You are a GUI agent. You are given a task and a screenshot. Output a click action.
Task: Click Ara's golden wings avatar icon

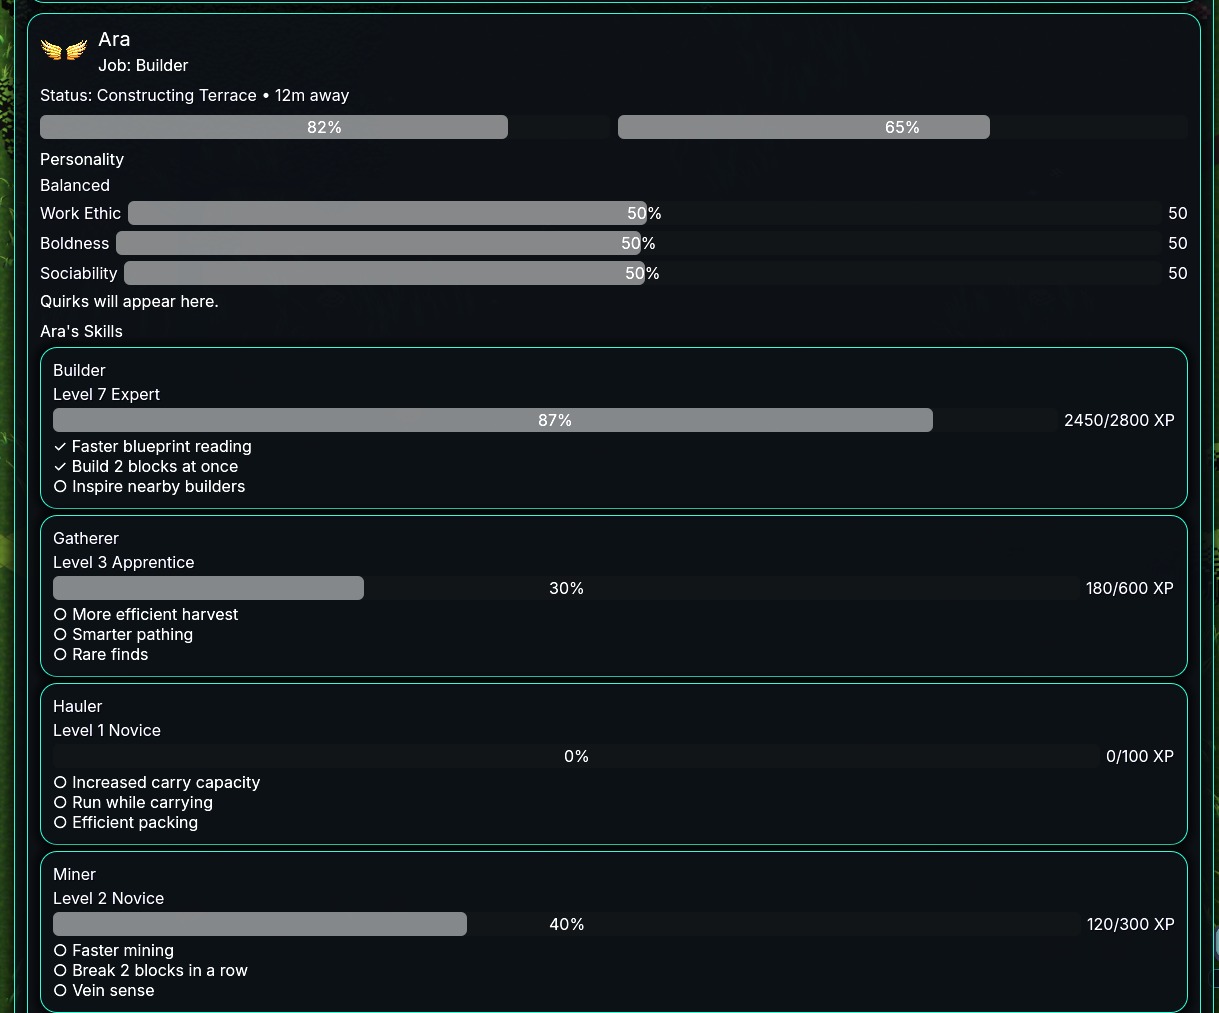(x=64, y=49)
